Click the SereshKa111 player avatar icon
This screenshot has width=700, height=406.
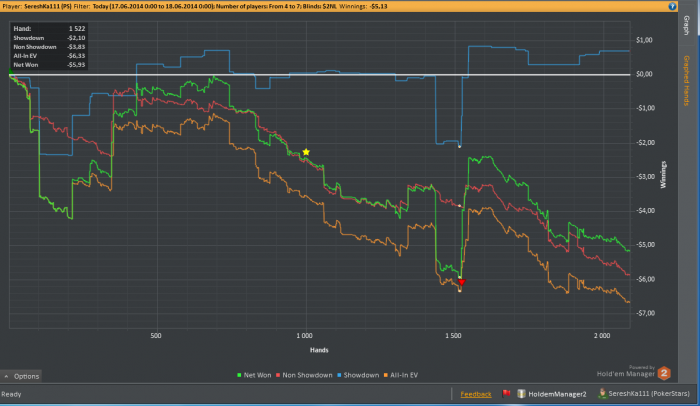coord(602,393)
